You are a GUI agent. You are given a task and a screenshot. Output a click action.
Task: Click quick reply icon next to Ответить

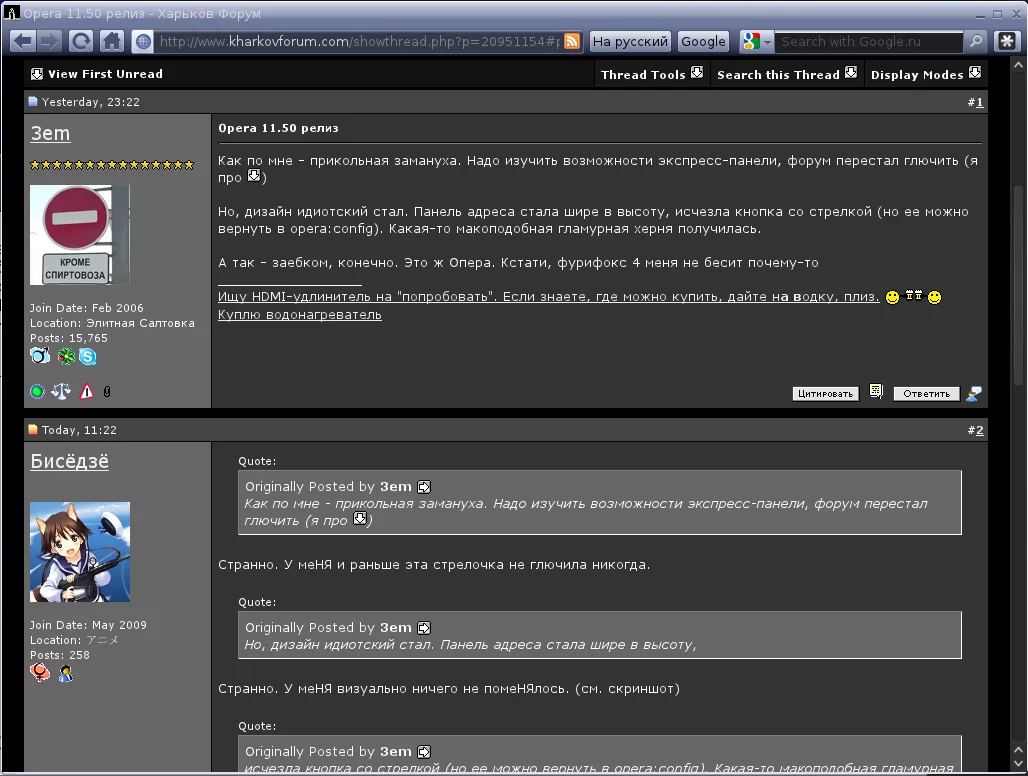[974, 393]
